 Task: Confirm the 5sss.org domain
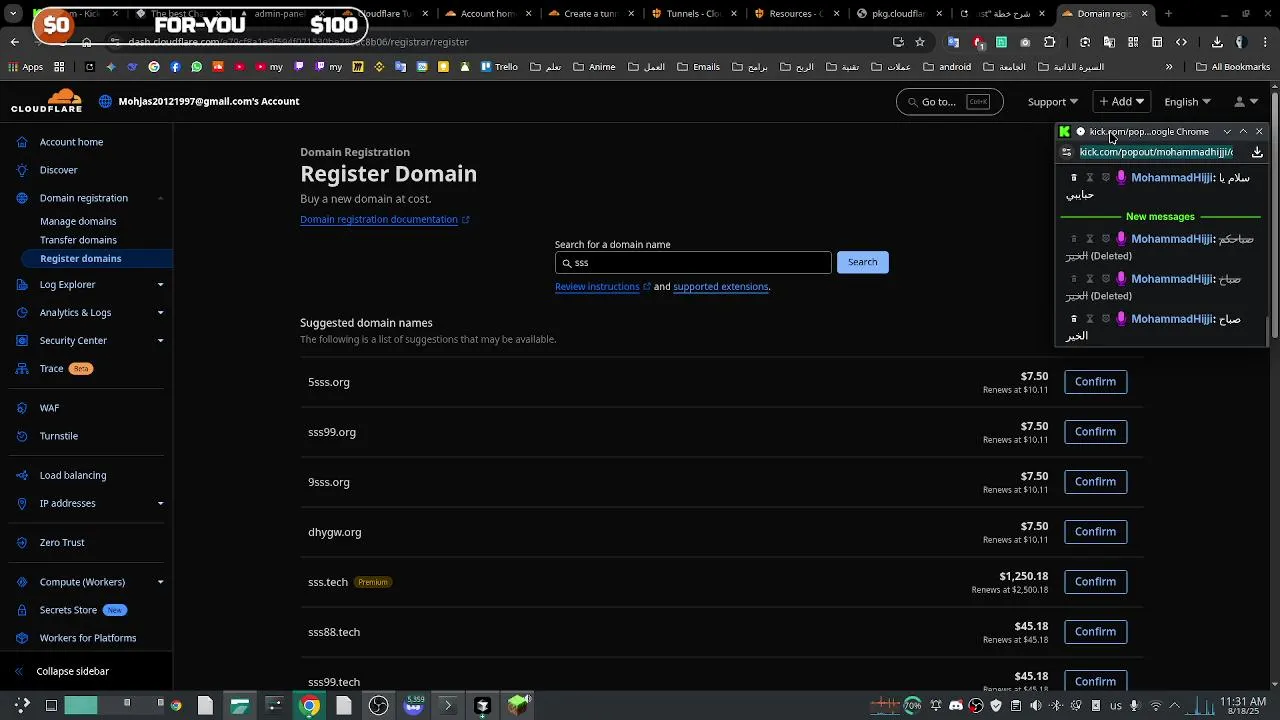[1095, 382]
